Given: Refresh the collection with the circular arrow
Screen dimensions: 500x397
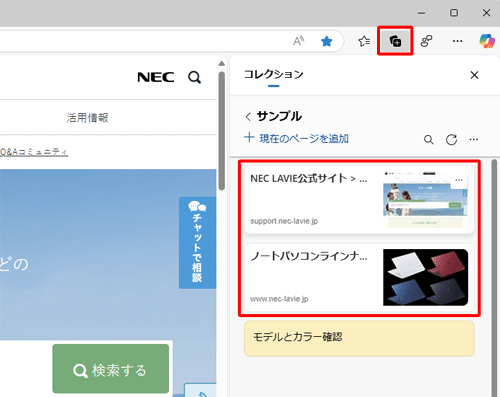Looking at the screenshot, I should pyautogui.click(x=451, y=140).
